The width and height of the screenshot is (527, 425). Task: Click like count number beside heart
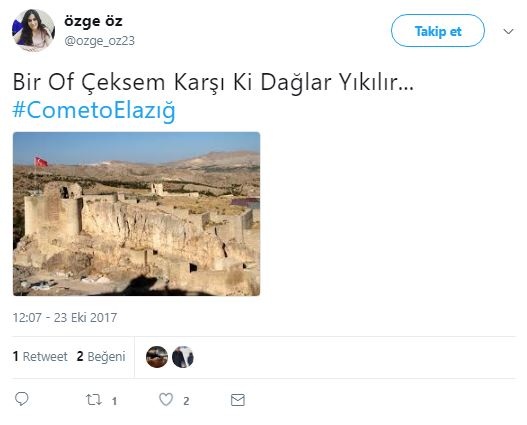pyautogui.click(x=186, y=401)
